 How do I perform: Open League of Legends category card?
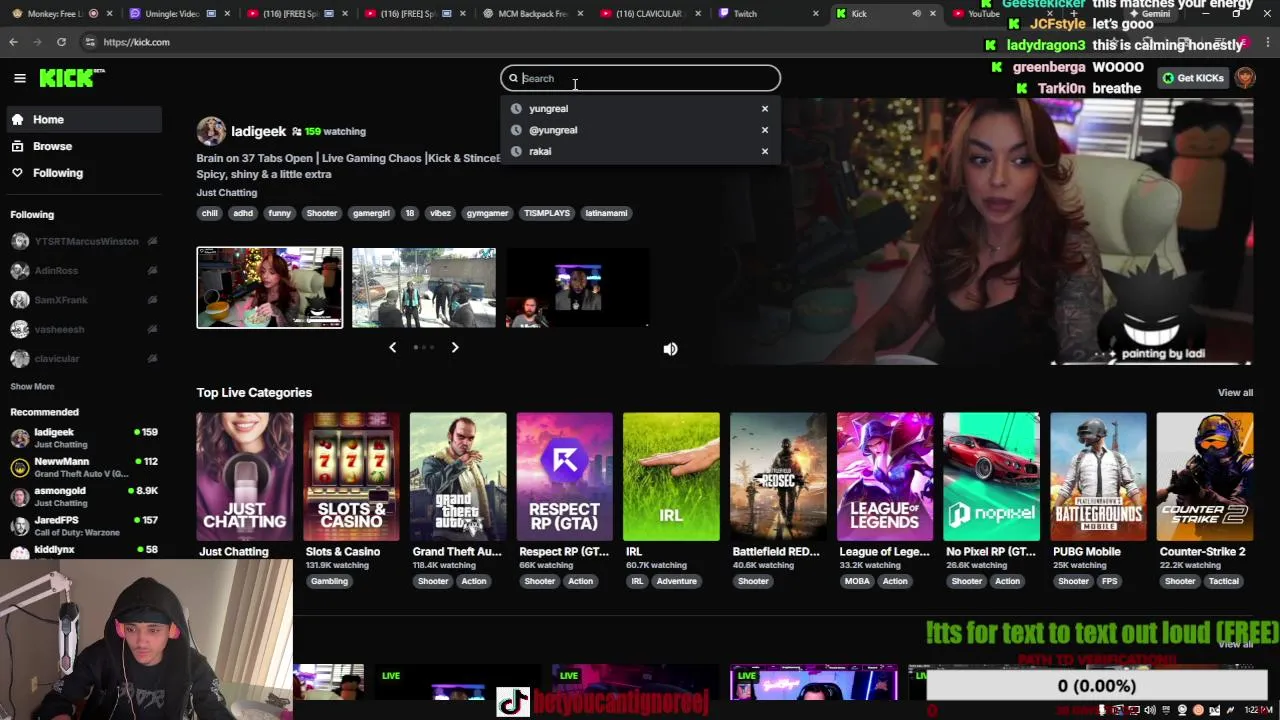pos(885,476)
